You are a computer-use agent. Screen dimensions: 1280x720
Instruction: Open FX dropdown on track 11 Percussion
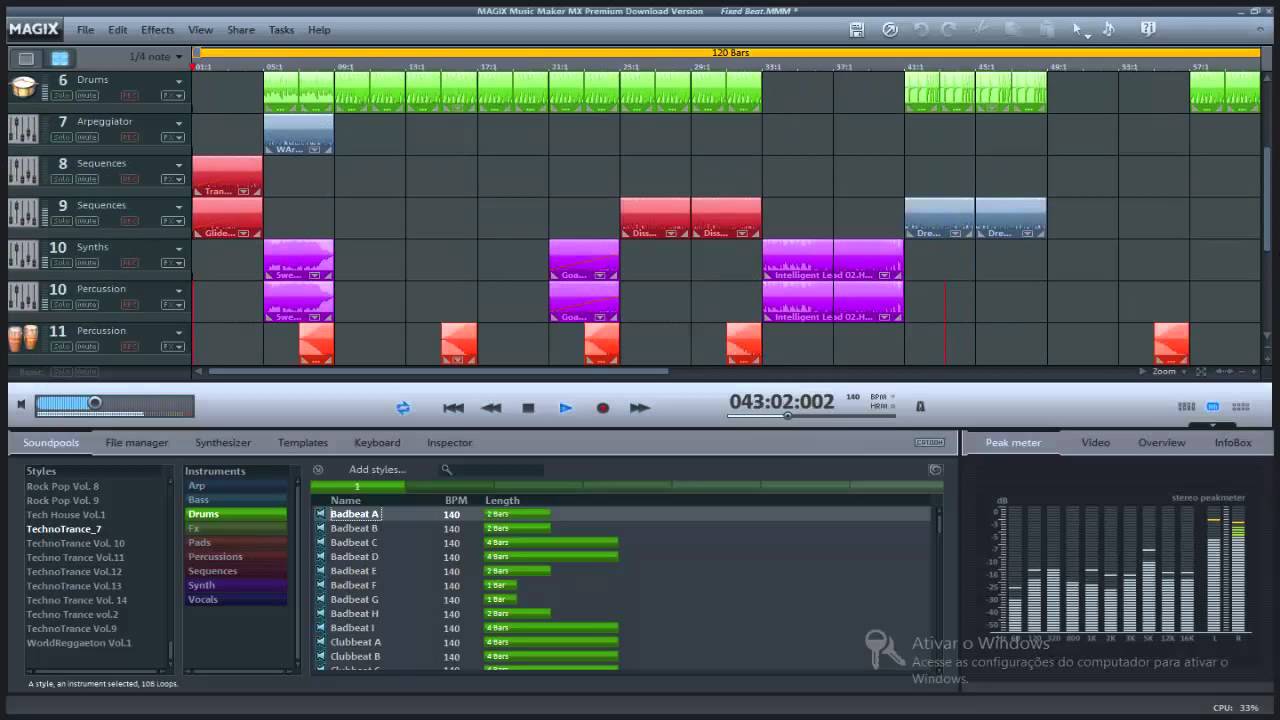173,347
